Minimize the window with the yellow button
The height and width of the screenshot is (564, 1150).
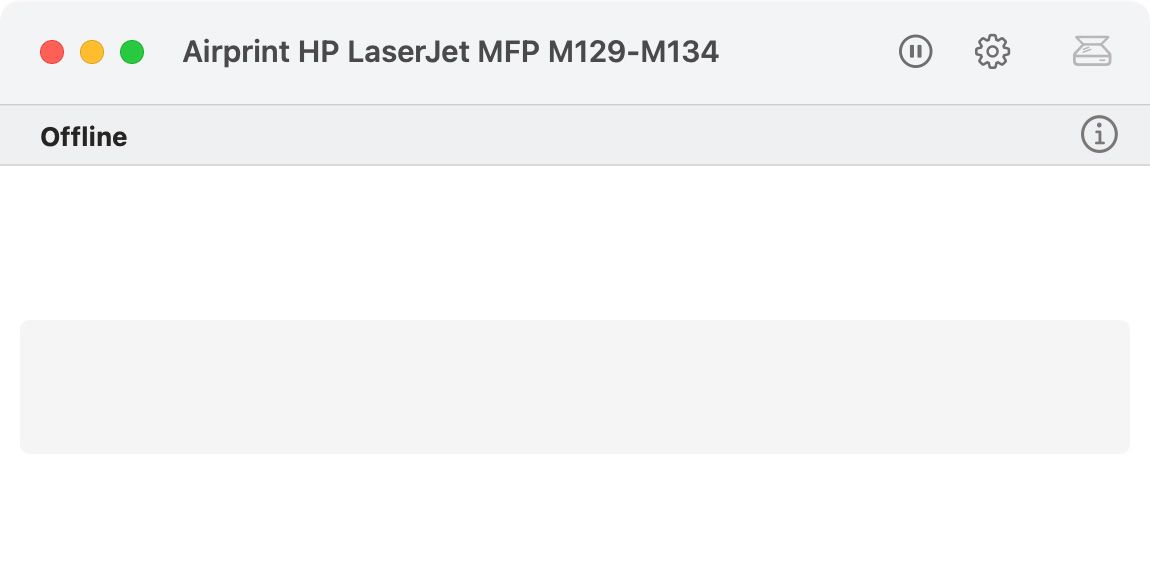tap(92, 52)
